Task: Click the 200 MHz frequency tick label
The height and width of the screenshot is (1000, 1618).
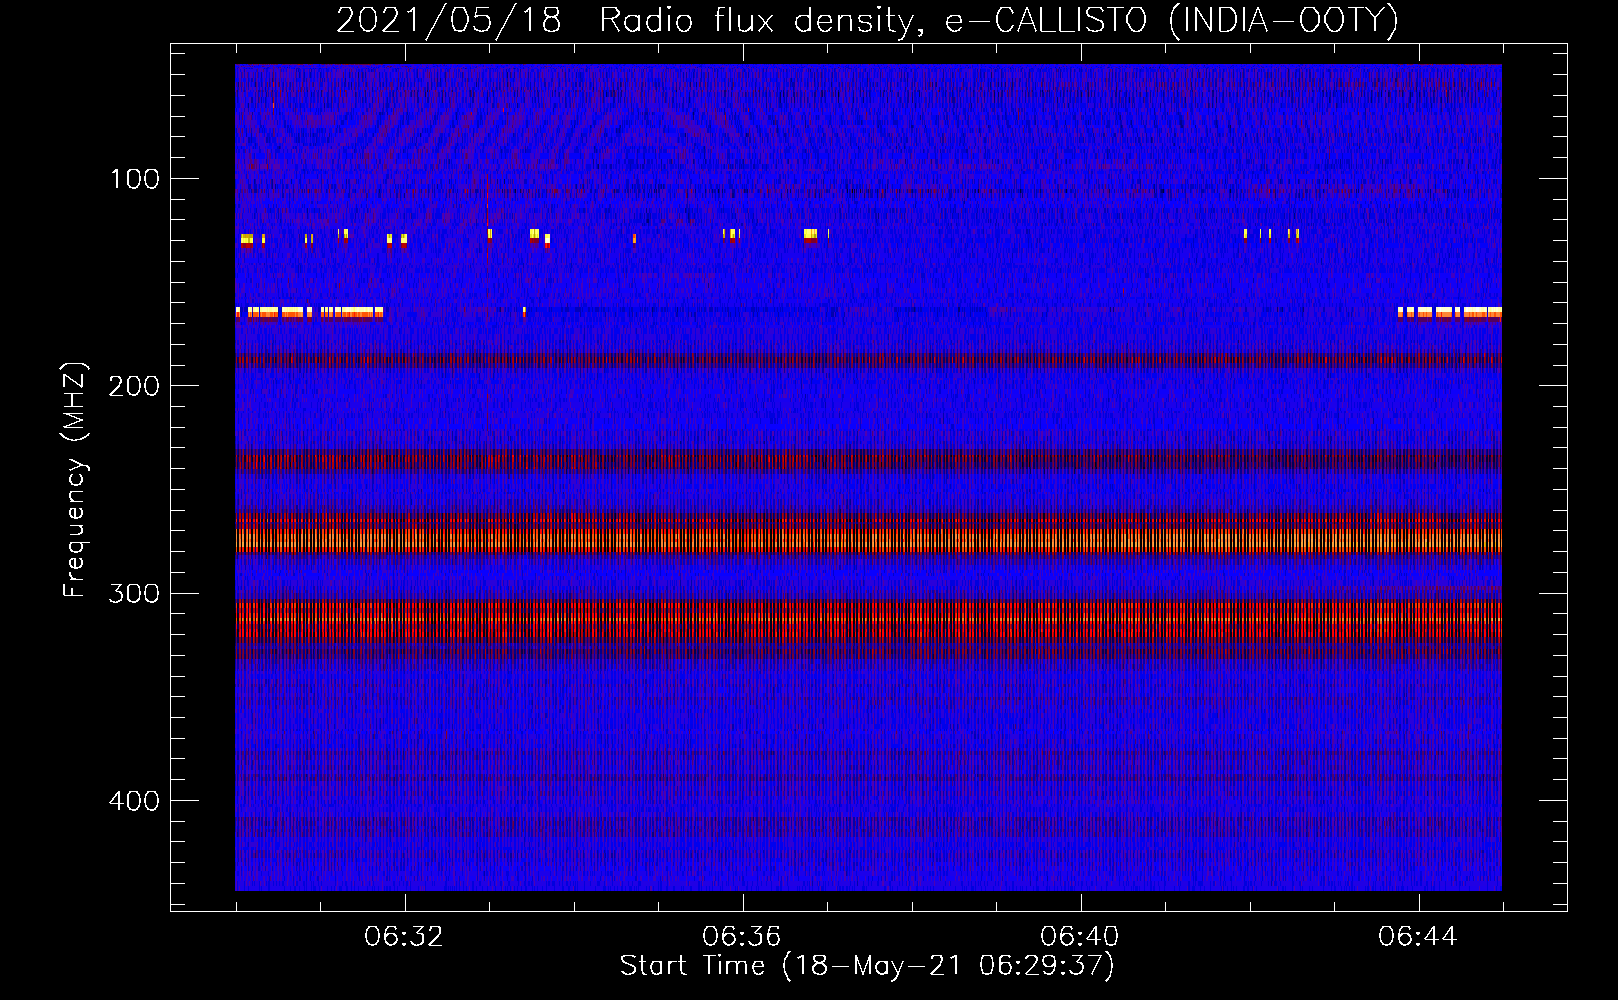Action: click(x=135, y=386)
